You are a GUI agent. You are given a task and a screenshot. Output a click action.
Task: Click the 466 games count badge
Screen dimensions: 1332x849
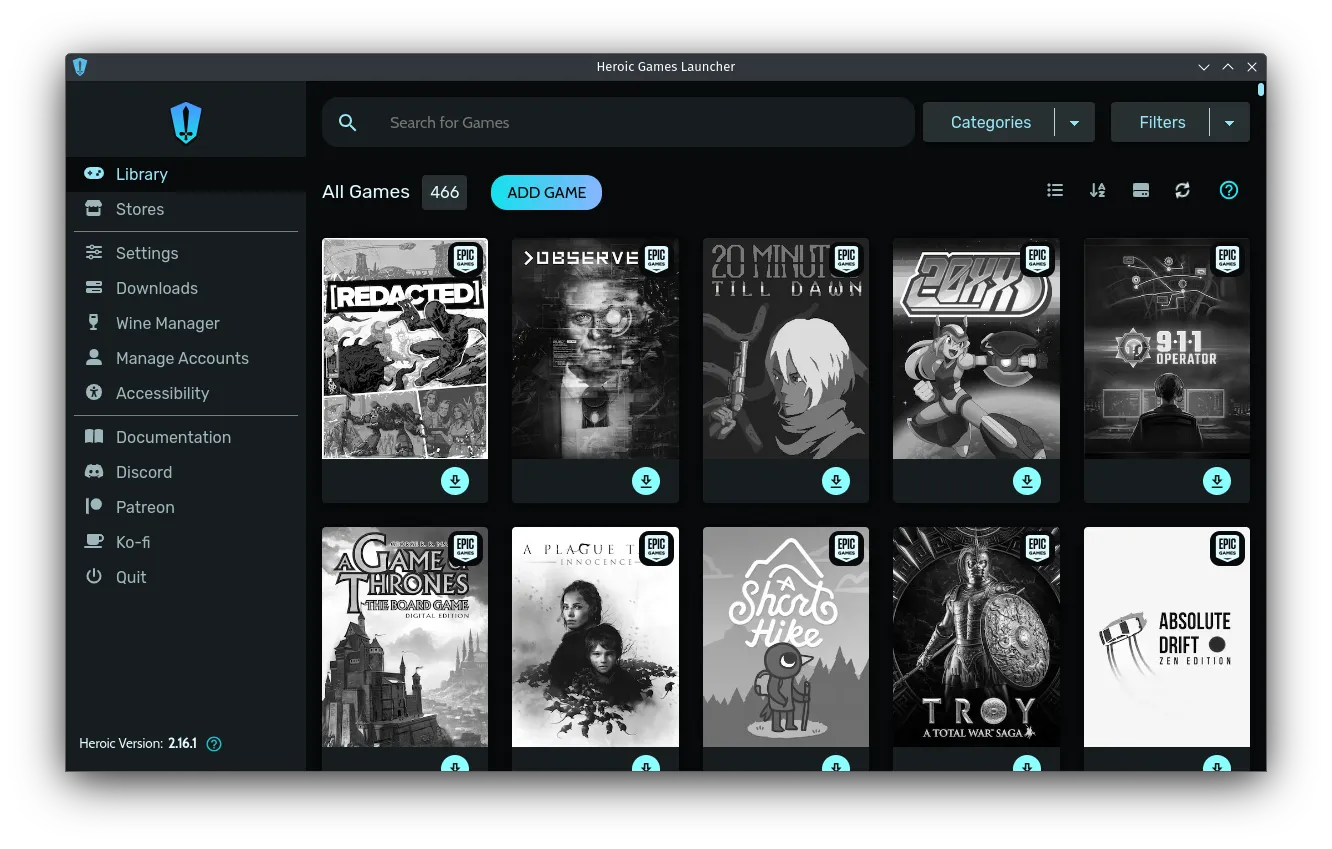(444, 192)
